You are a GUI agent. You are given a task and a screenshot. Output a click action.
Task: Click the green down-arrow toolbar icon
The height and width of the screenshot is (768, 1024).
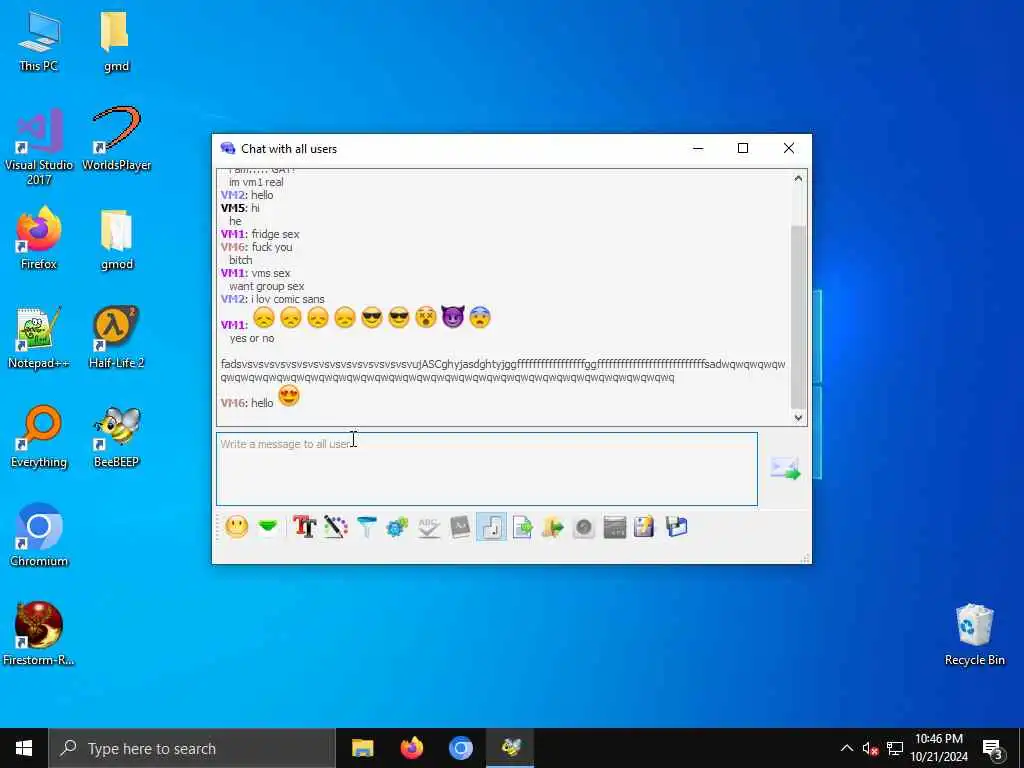pos(268,526)
